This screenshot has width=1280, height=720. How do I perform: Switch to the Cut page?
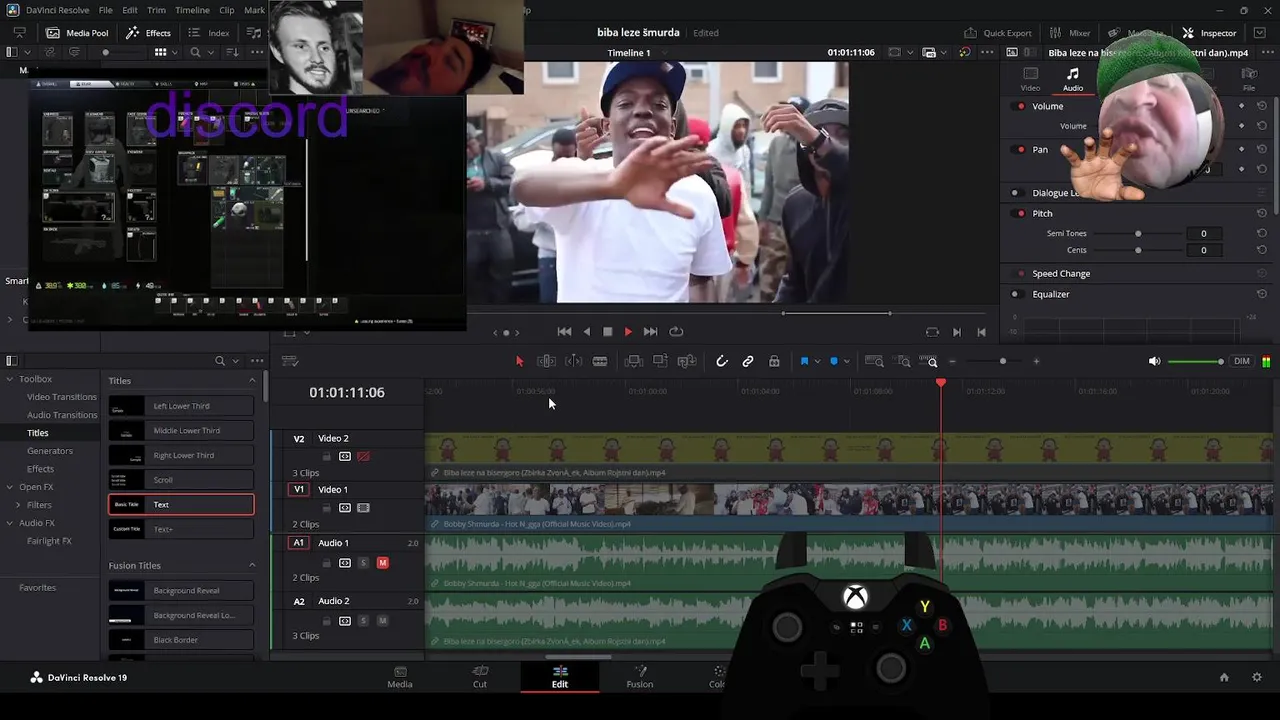coord(480,677)
